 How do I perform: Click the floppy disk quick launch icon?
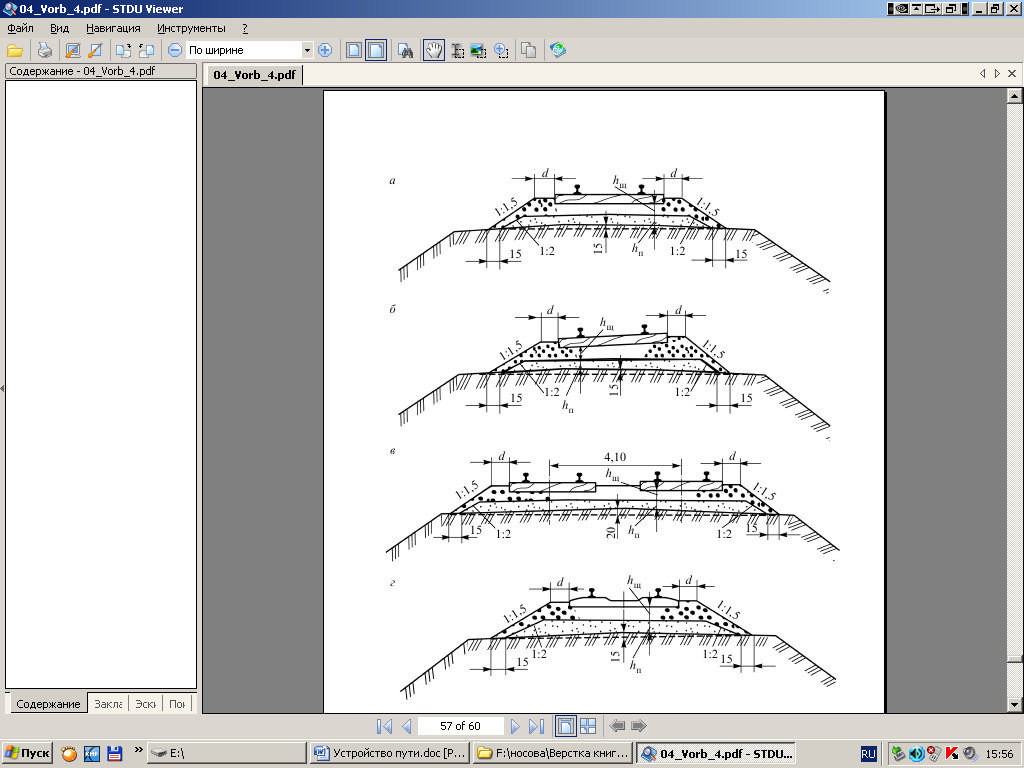coord(115,754)
